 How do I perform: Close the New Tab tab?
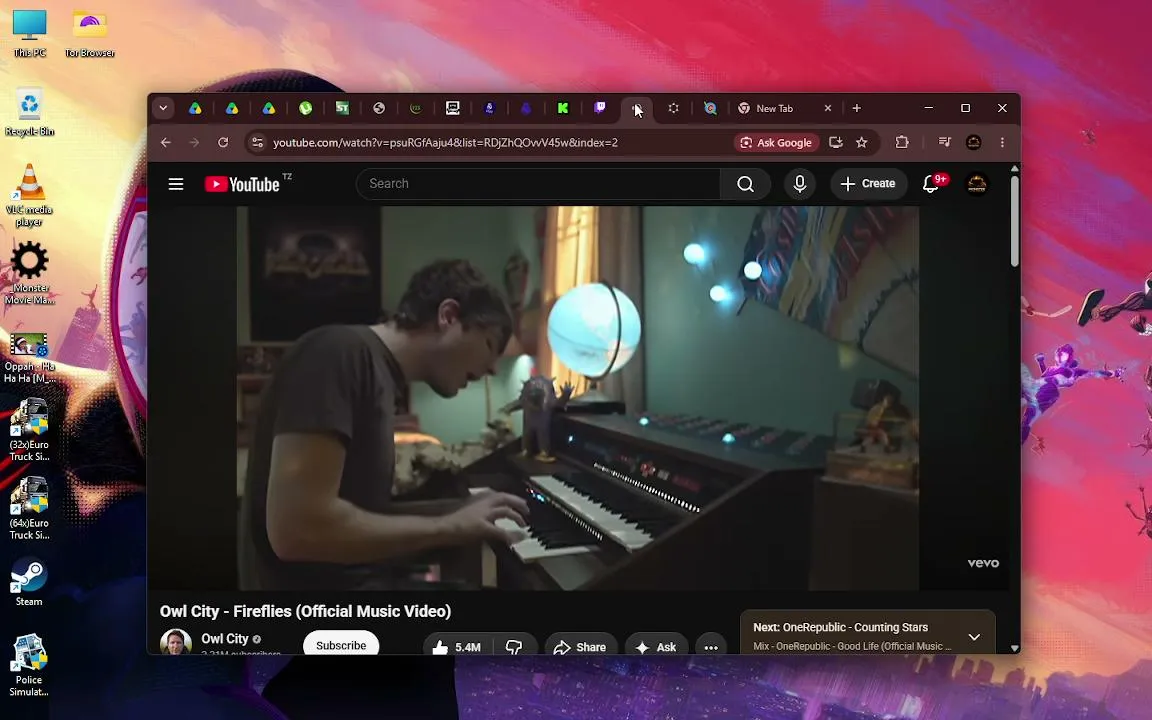(x=828, y=108)
